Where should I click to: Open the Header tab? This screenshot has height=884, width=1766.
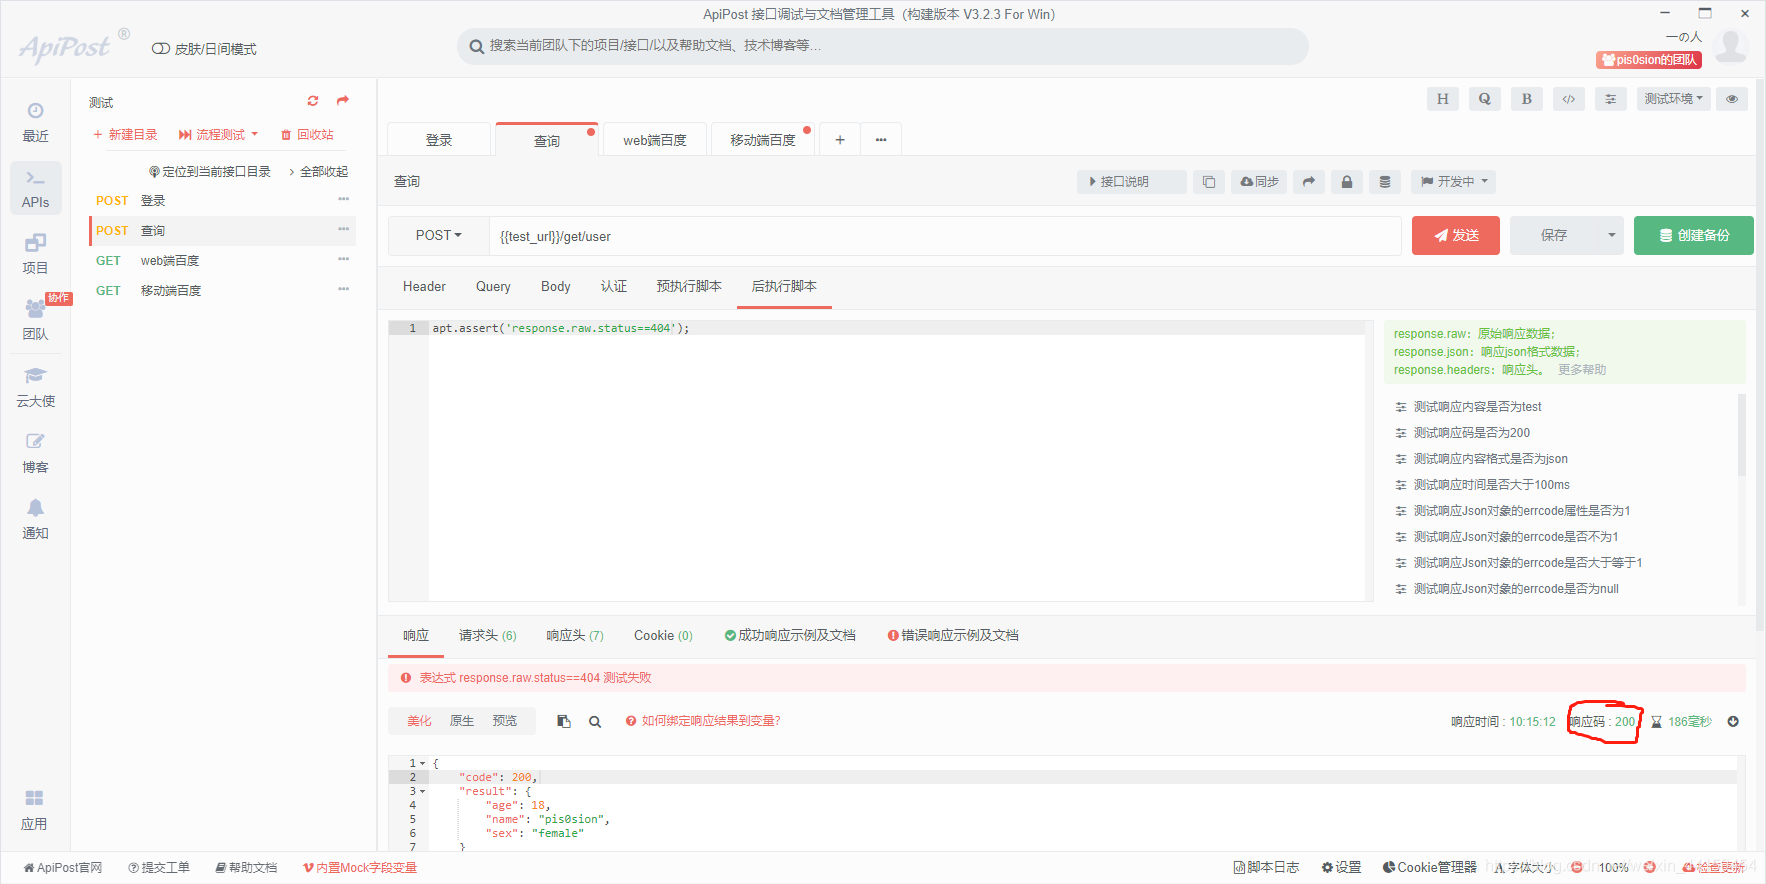tap(424, 287)
